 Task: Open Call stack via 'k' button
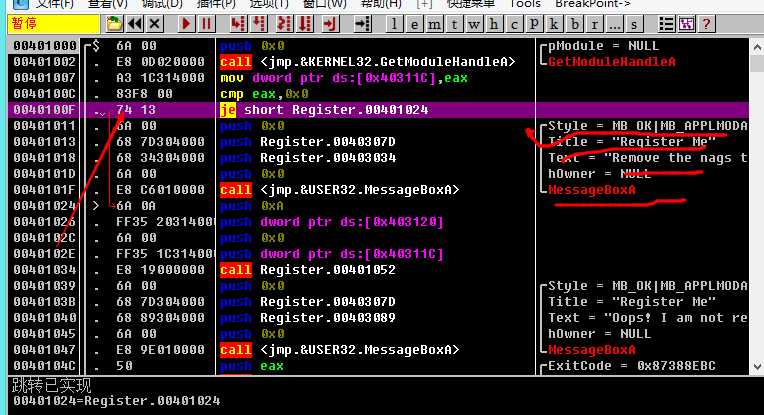pos(554,23)
